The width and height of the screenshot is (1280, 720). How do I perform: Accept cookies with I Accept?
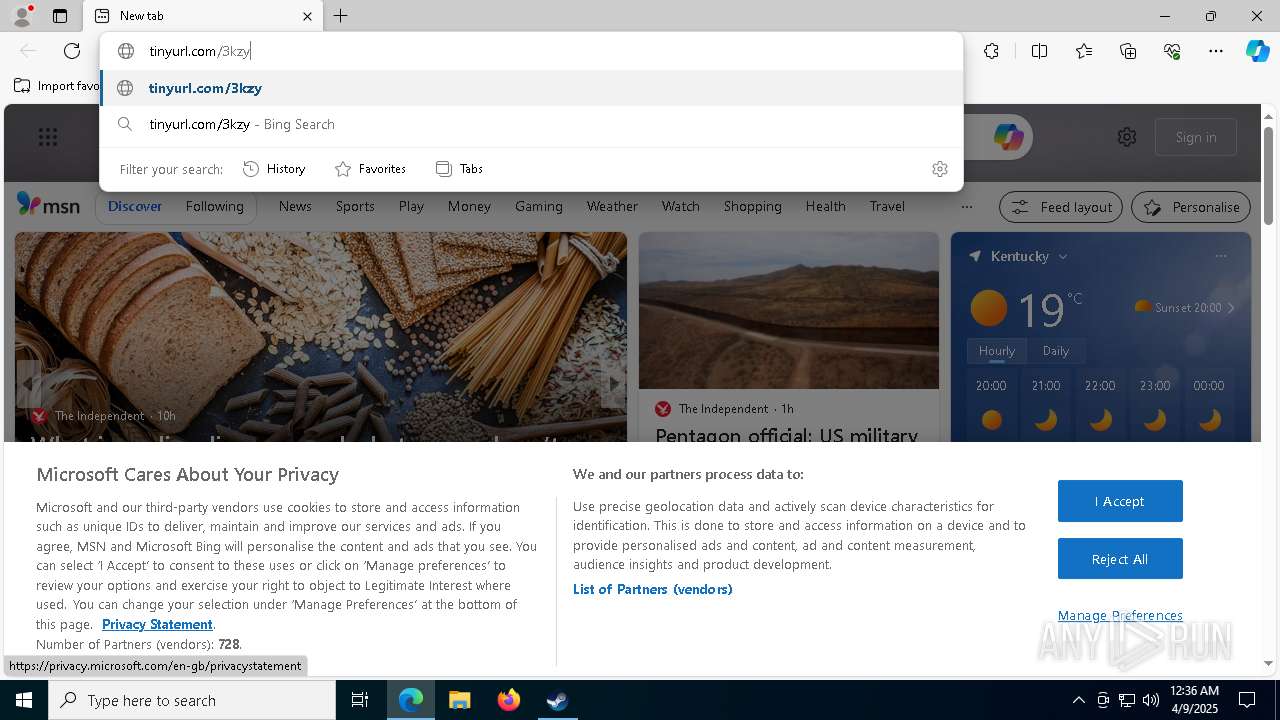[1120, 501]
